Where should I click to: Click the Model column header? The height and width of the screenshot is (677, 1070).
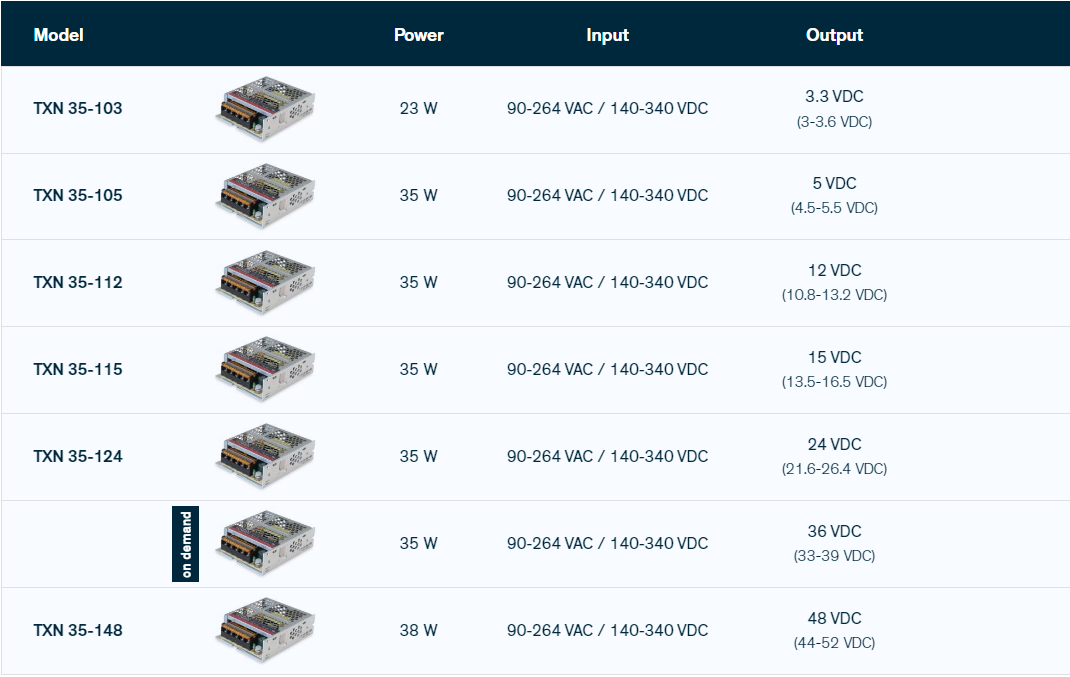click(x=58, y=35)
